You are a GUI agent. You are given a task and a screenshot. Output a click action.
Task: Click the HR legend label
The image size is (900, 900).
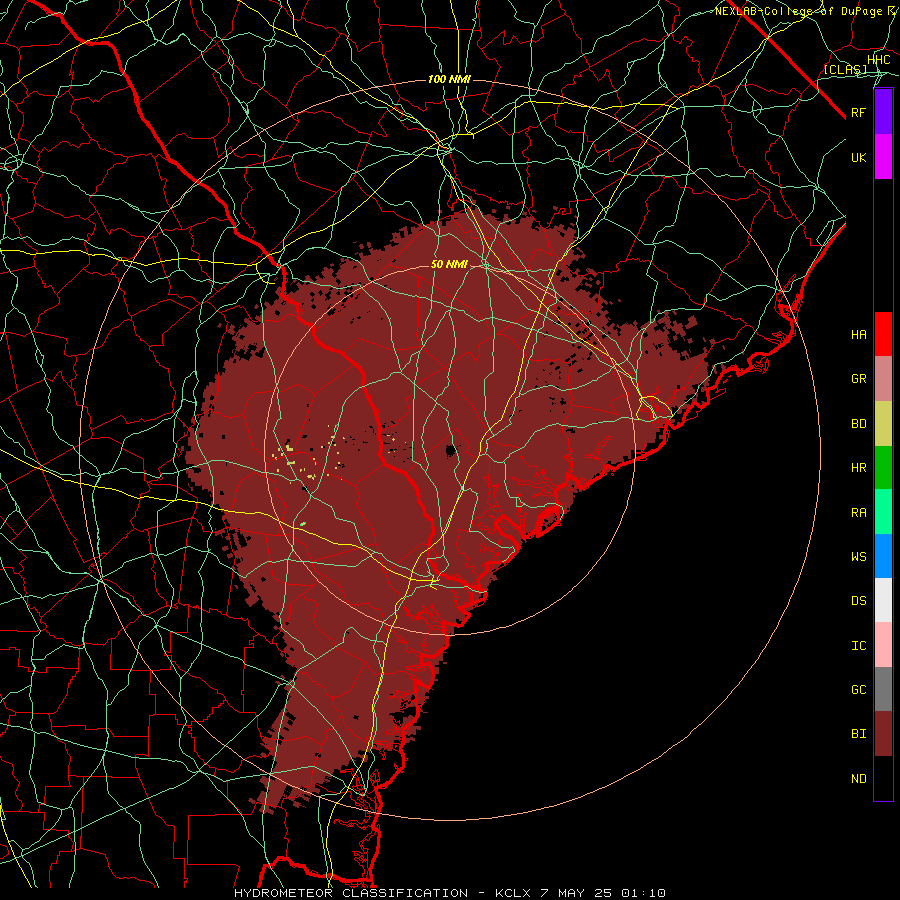tap(858, 468)
